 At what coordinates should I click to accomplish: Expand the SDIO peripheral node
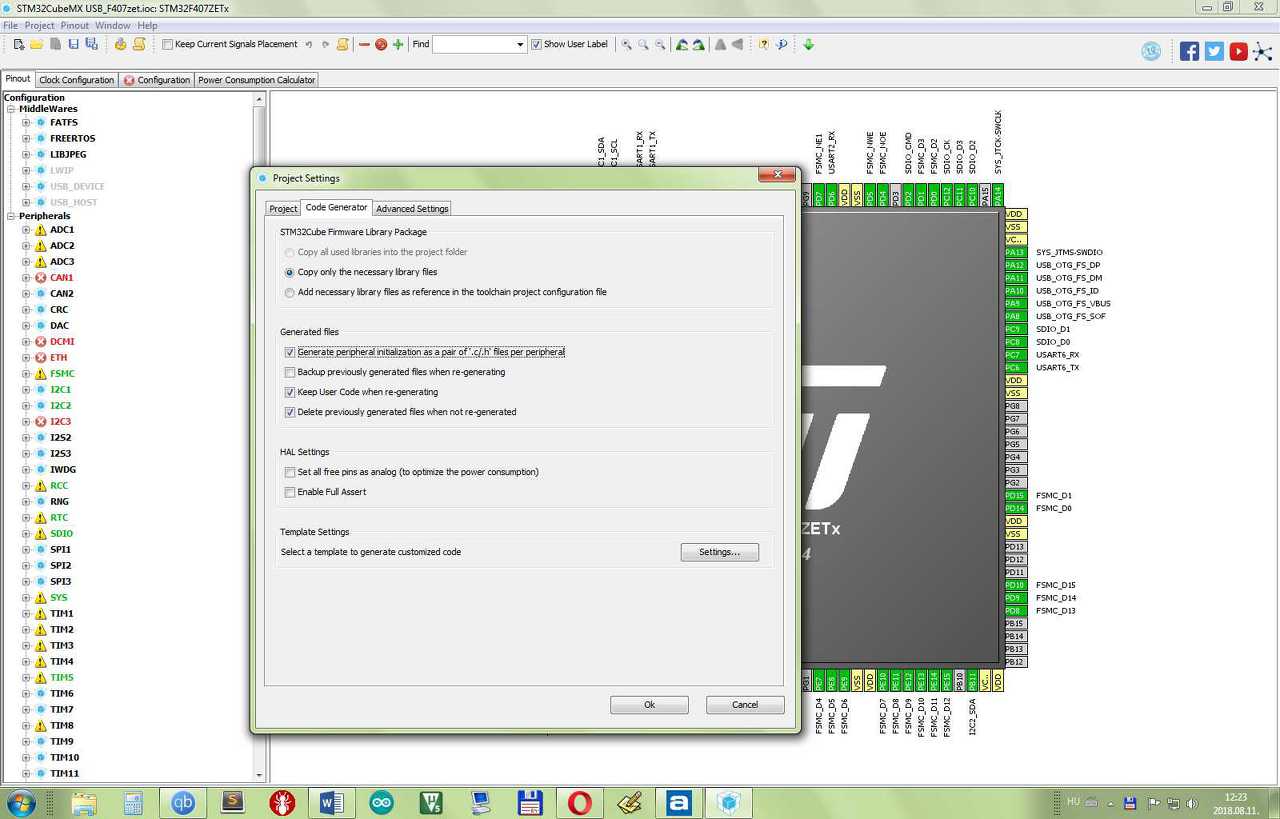point(26,534)
